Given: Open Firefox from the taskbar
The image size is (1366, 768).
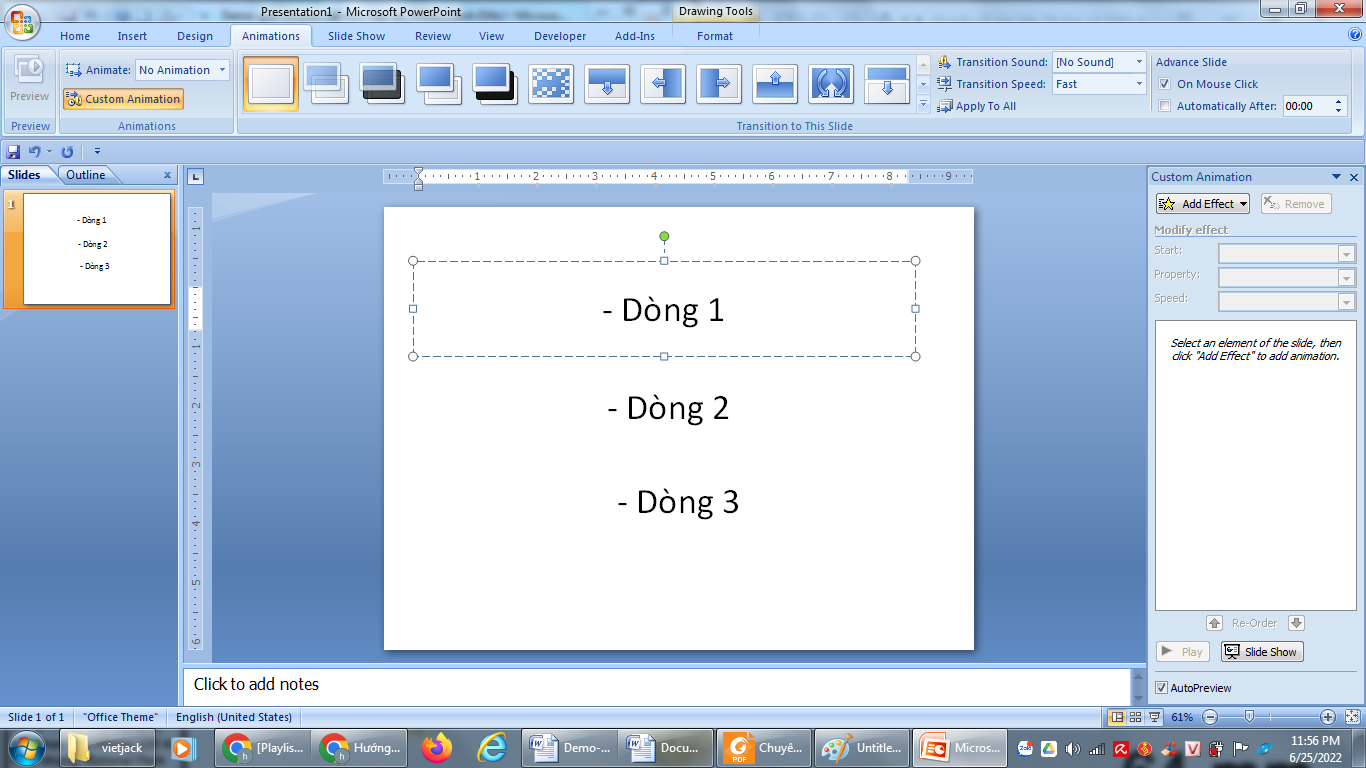Looking at the screenshot, I should [x=437, y=747].
